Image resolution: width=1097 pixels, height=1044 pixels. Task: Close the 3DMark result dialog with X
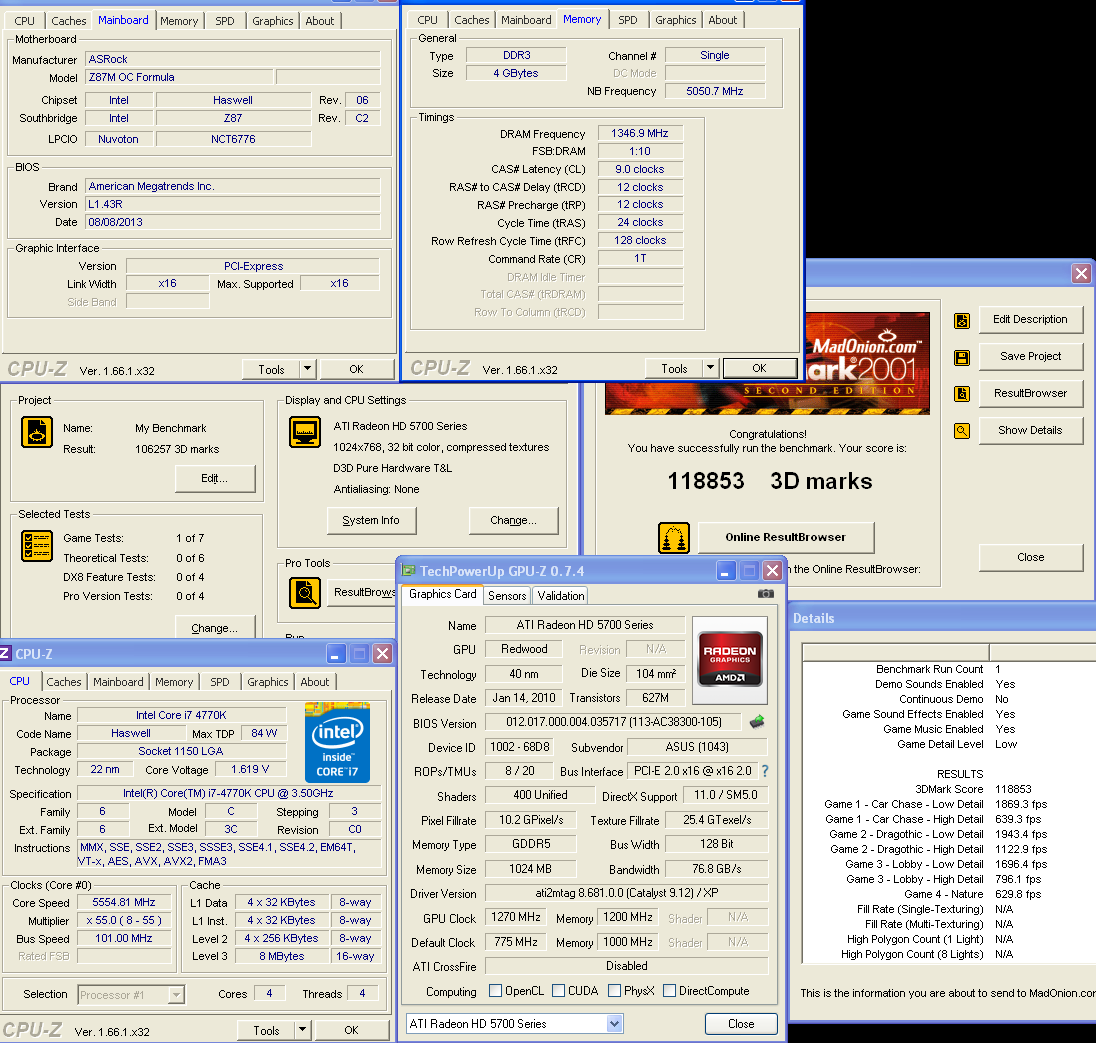point(1081,274)
